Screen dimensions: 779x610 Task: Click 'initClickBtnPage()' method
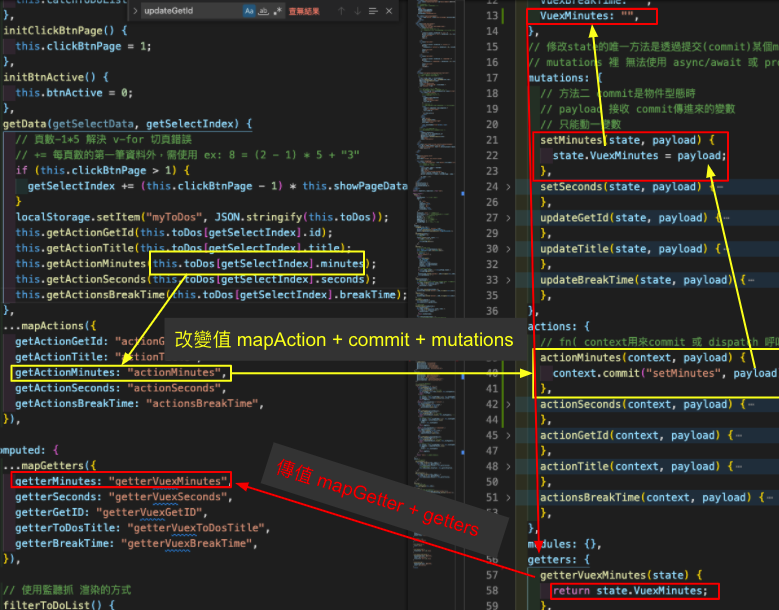[59, 31]
